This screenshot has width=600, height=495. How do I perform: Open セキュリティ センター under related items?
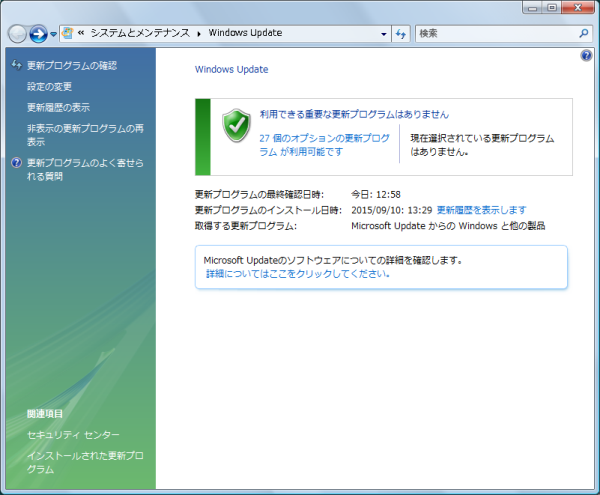73,435
